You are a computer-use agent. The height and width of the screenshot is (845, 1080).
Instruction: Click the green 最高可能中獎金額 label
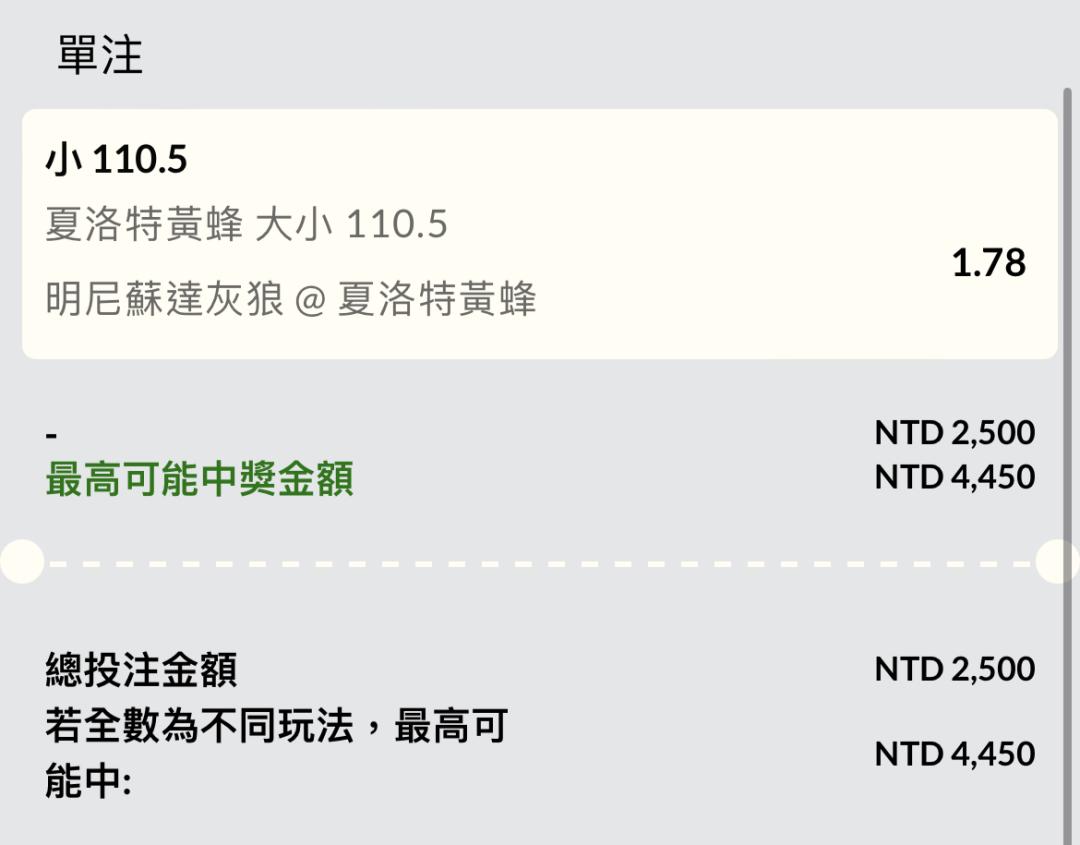200,479
